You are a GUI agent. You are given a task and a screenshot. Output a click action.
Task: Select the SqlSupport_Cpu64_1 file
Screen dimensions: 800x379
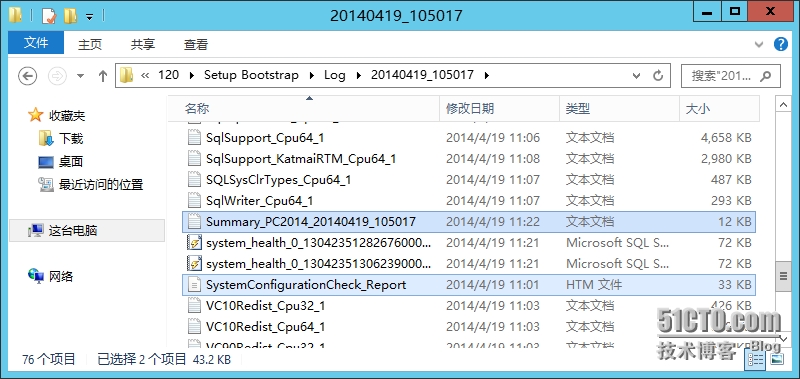(468, 138)
